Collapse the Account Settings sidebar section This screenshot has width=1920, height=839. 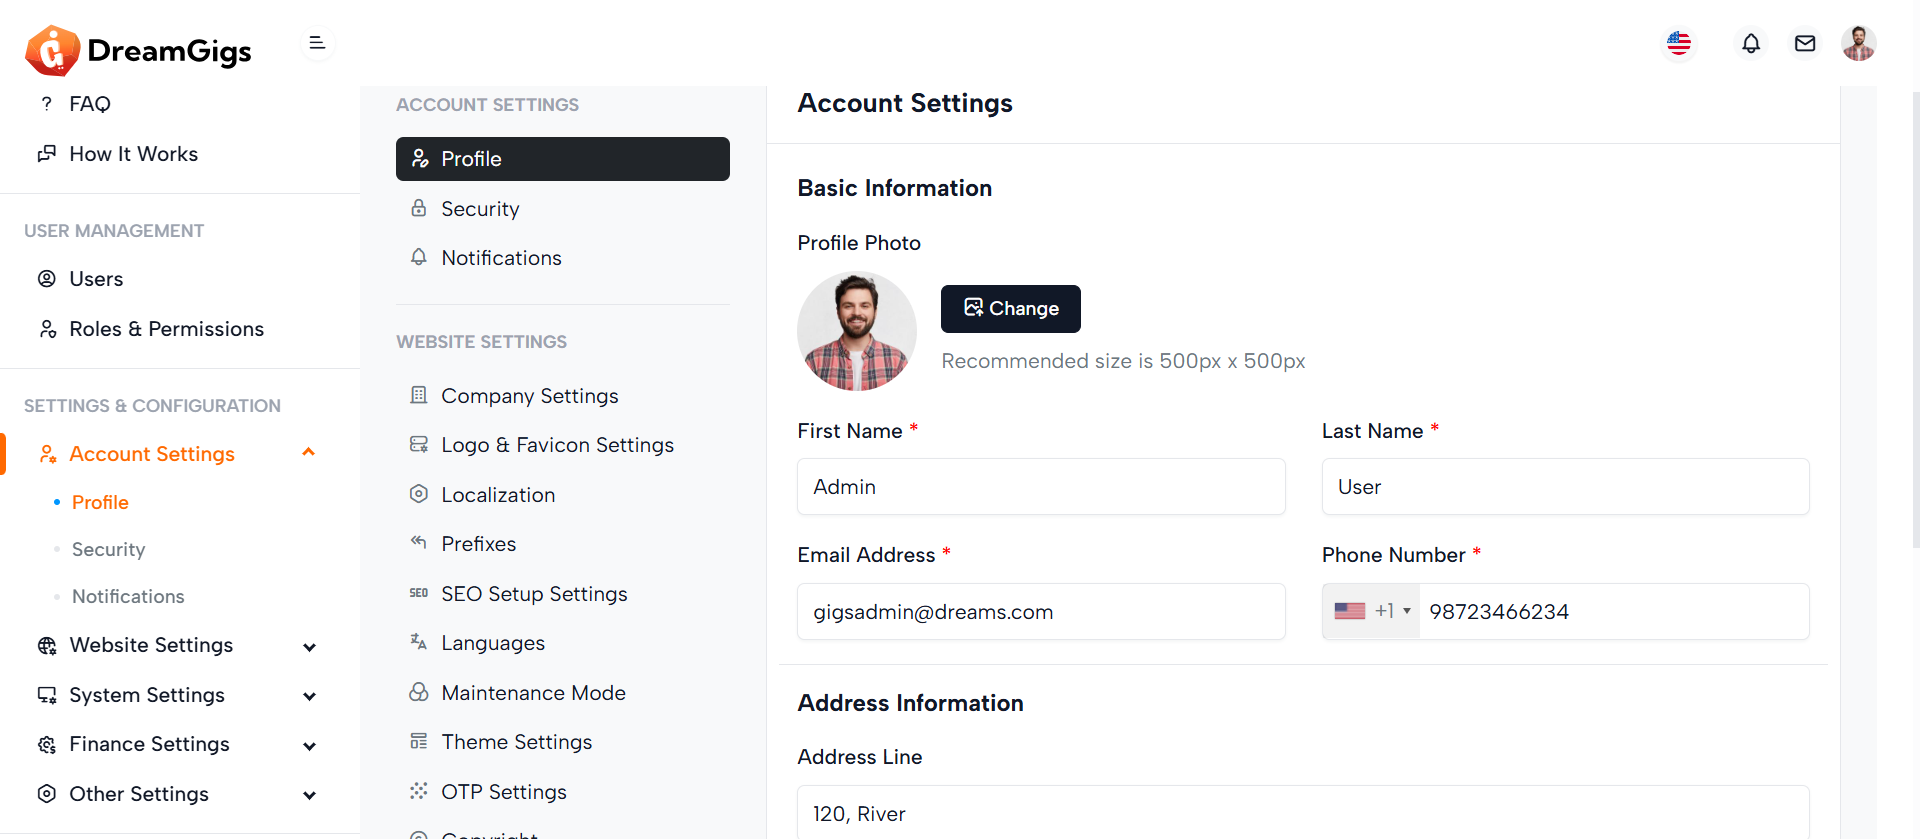pyautogui.click(x=309, y=453)
